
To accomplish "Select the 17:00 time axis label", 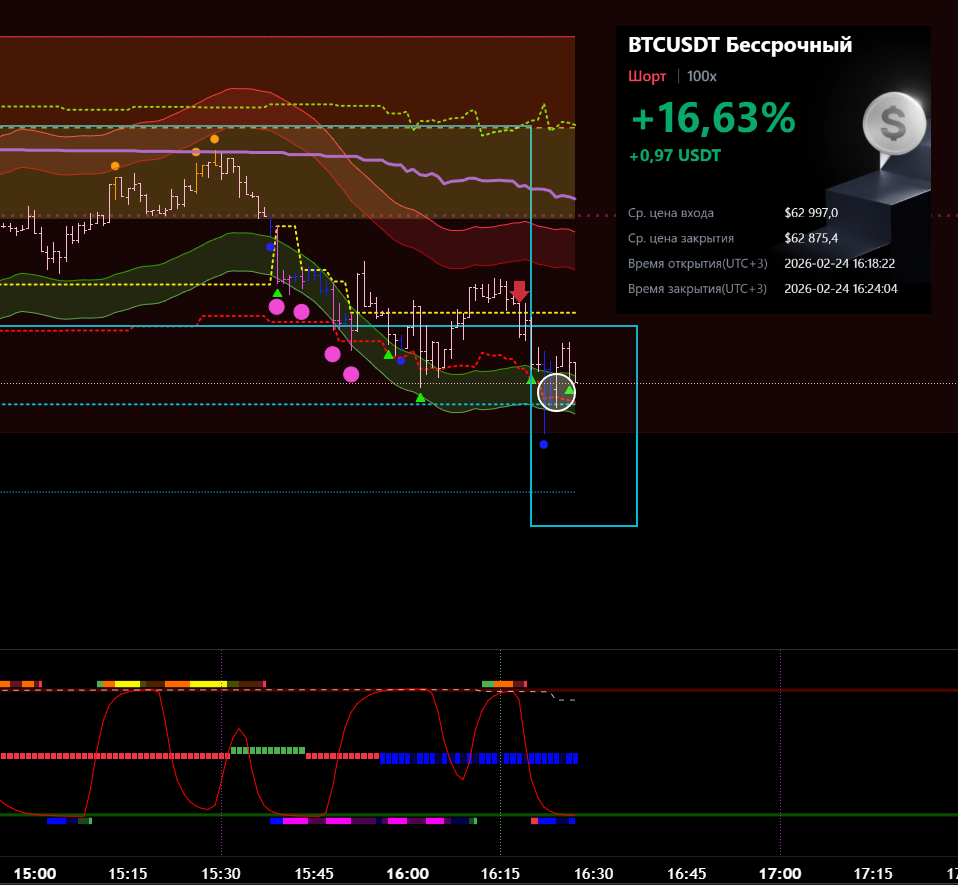I will coord(780,873).
